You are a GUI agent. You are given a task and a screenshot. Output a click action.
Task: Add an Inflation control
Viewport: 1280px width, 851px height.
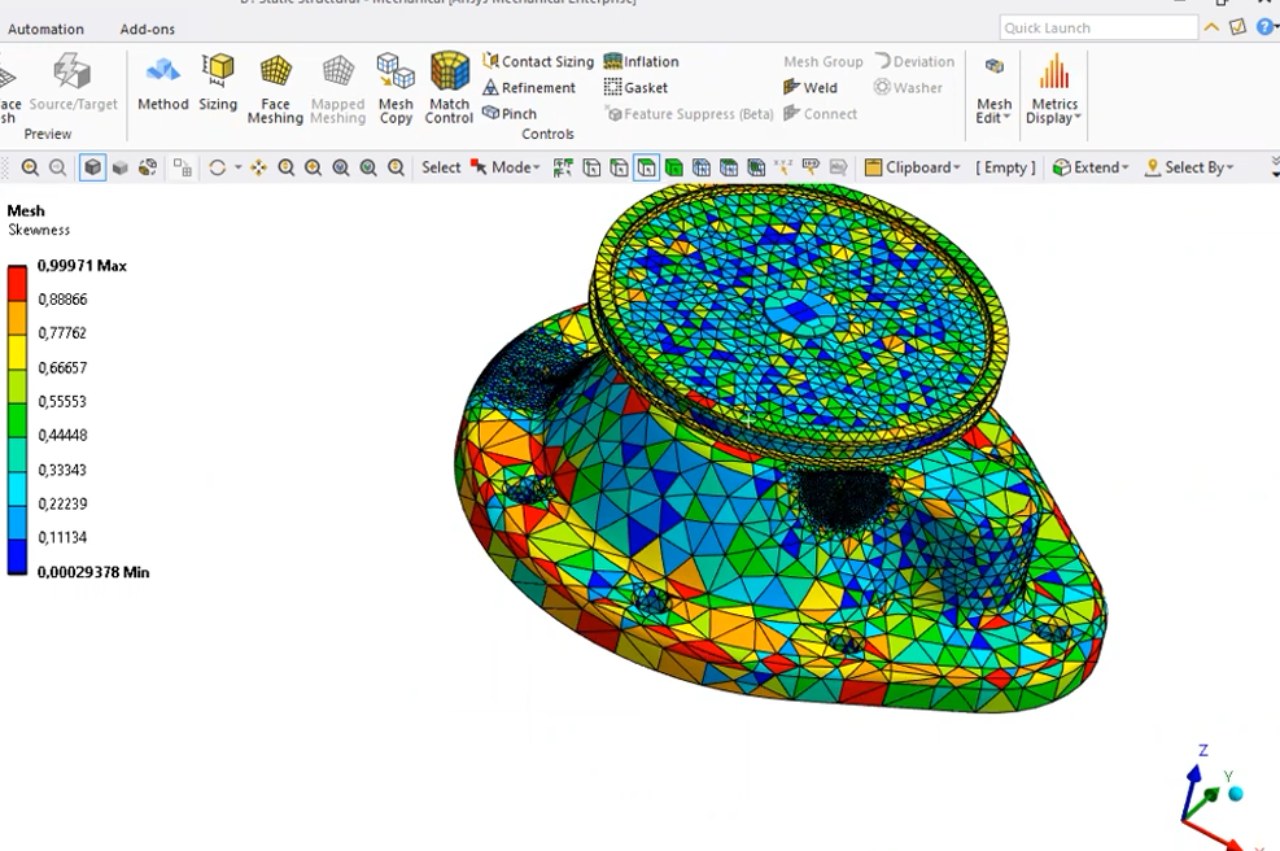tap(641, 61)
